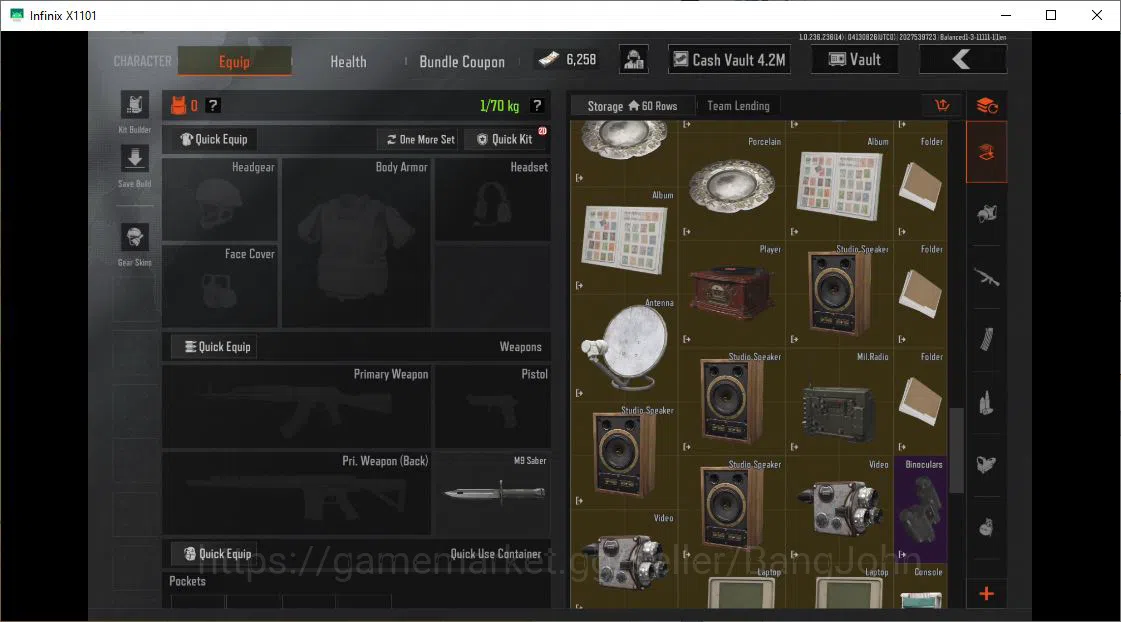Open the Quick Kit button
The width and height of the screenshot is (1121, 622).
pyautogui.click(x=505, y=139)
